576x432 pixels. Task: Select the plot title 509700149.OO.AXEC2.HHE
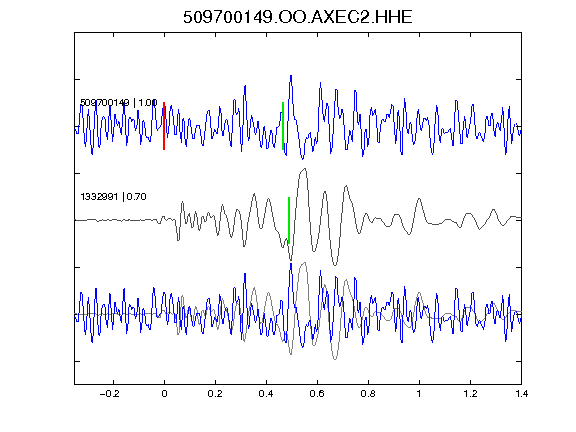tap(298, 17)
